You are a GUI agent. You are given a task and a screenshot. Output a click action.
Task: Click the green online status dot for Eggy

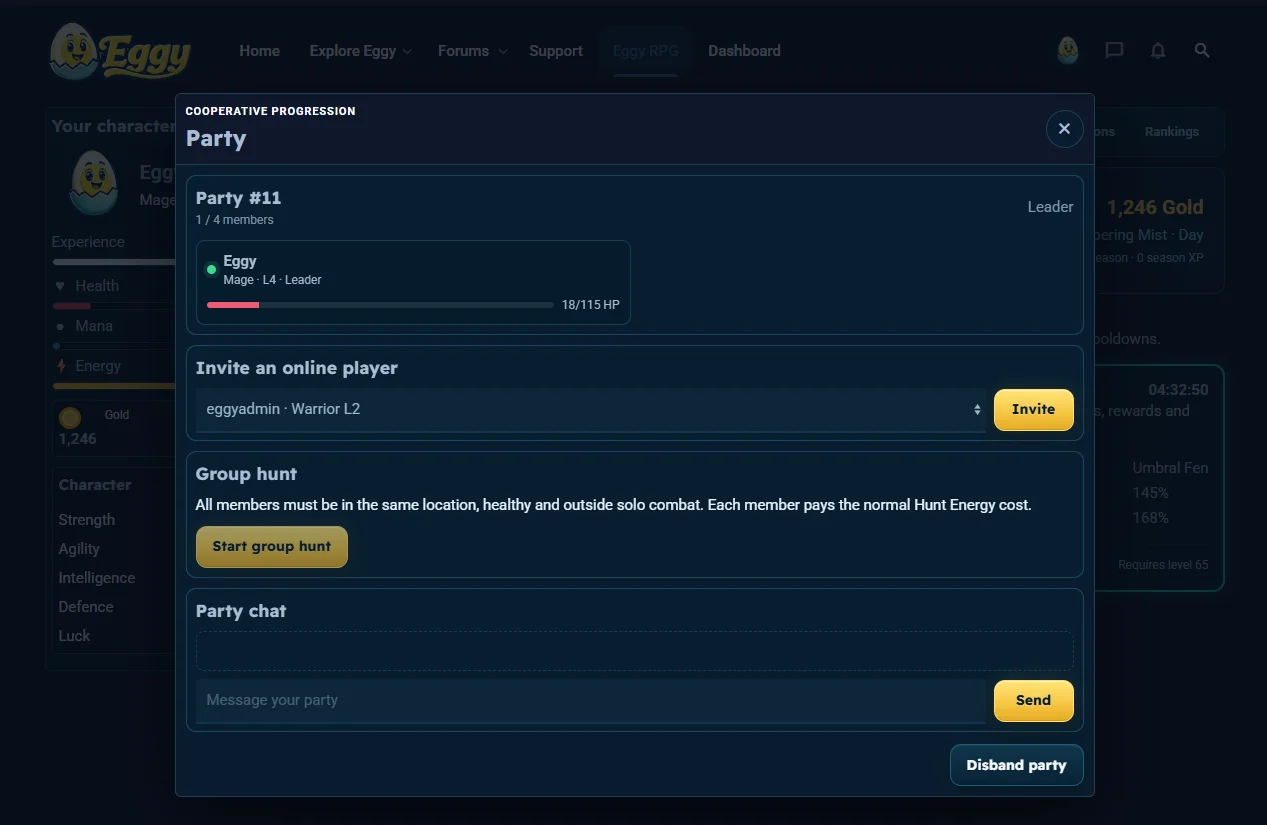point(211,269)
